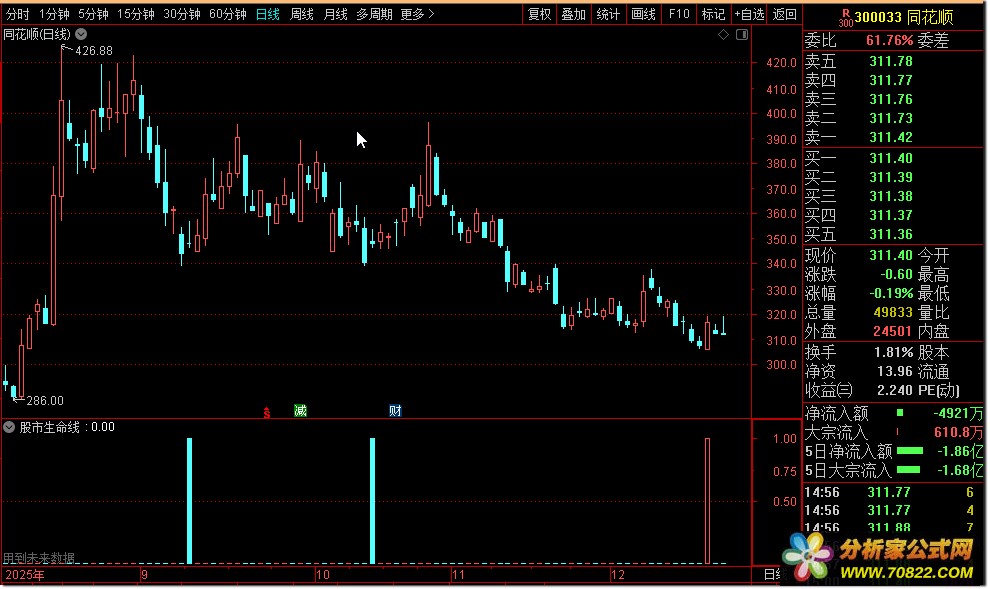Expand the 同花顺(日线) indicator dropdown arrow
Image resolution: width=990 pixels, height=589 pixels.
click(81, 34)
